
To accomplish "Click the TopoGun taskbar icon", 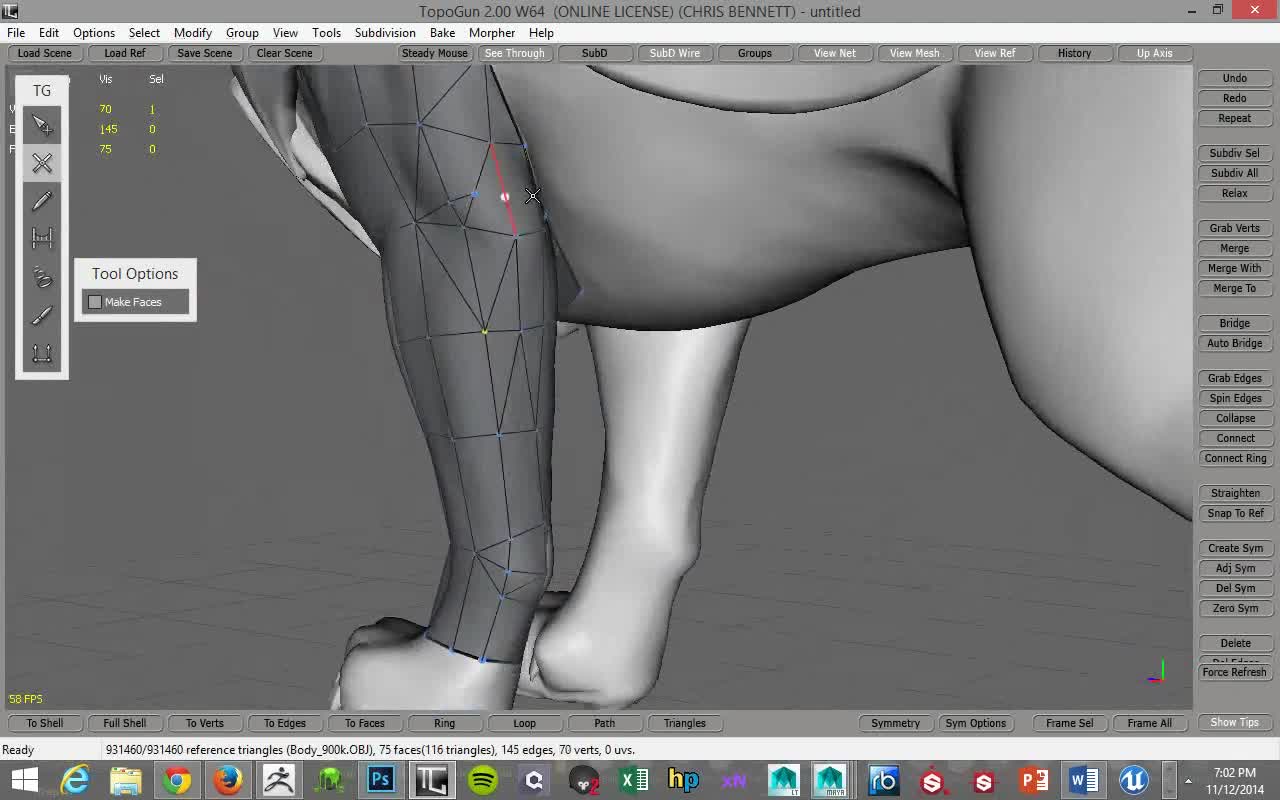I will 431,780.
